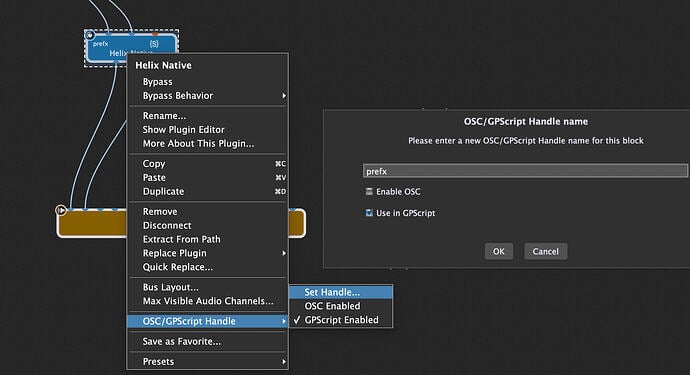Screen dimensions: 690x375
Task: Choose Paste from the context menu
Action: 208,177
